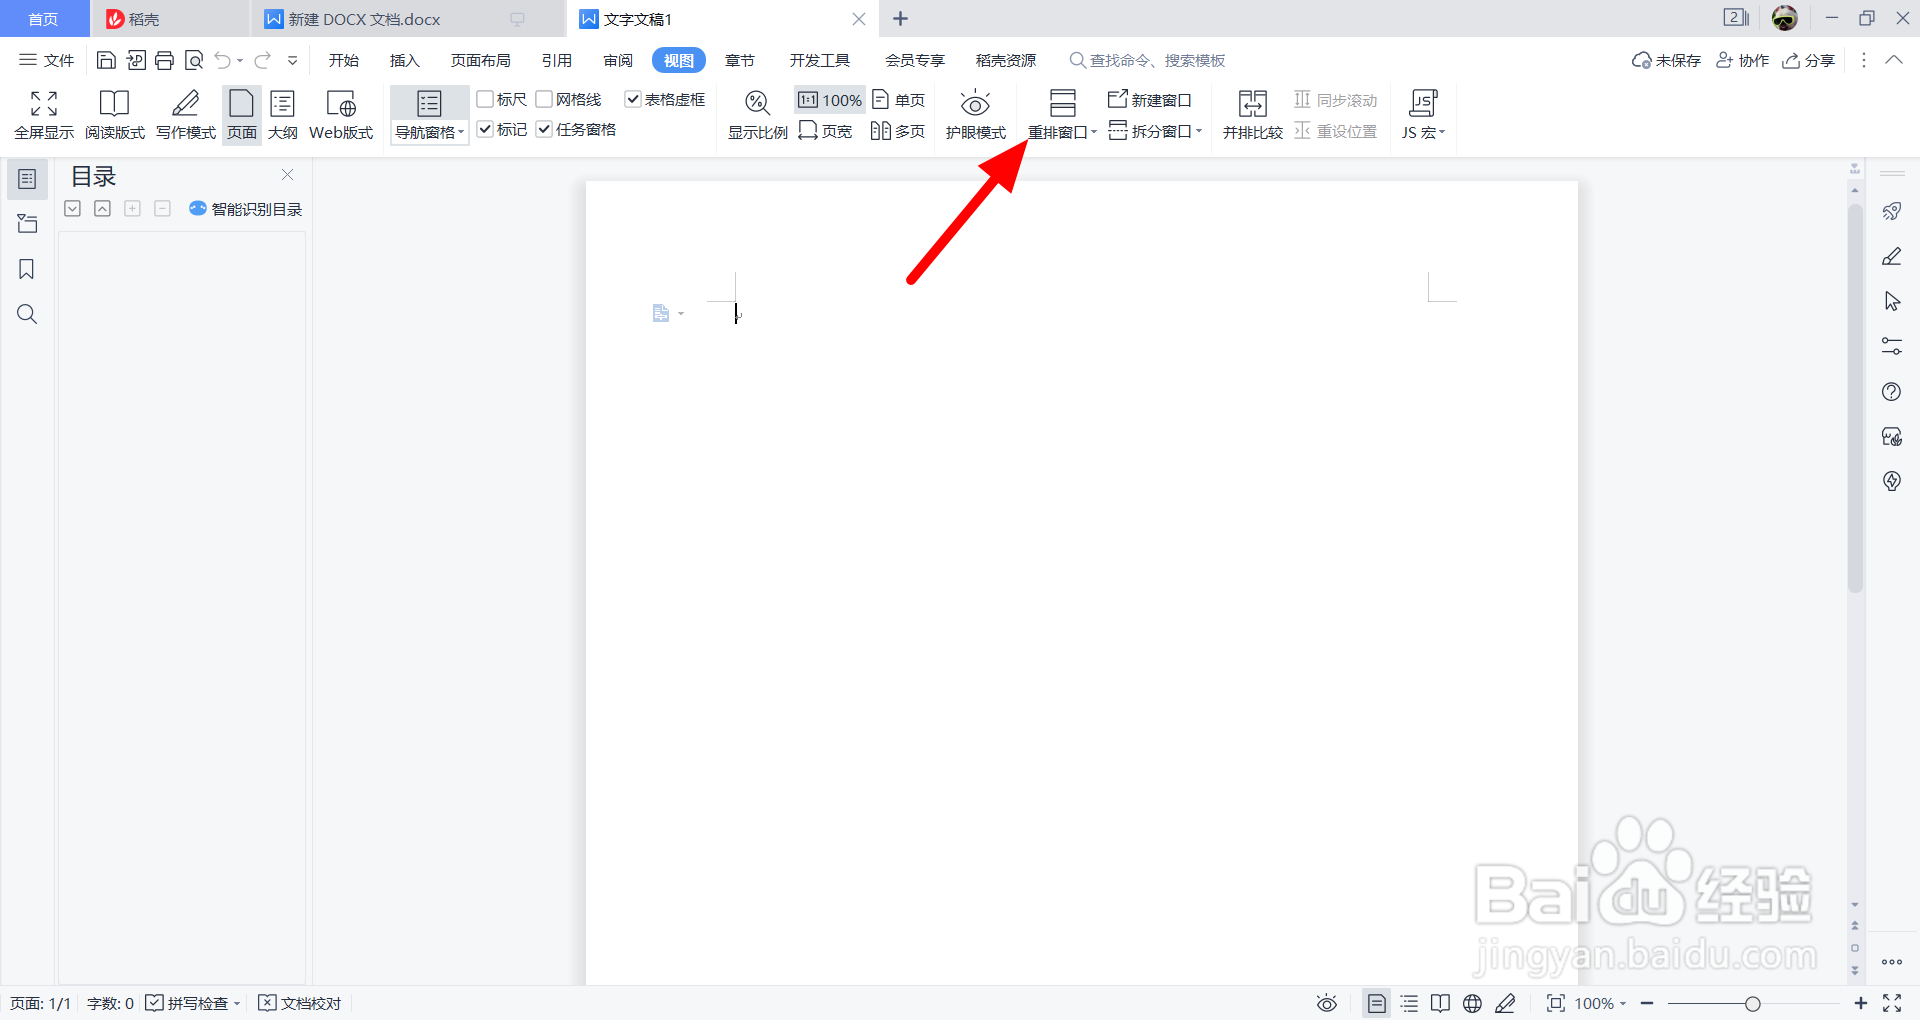Switch to 新建 DOCX 文档.docx tab
Image resolution: width=1920 pixels, height=1020 pixels.
click(408, 19)
